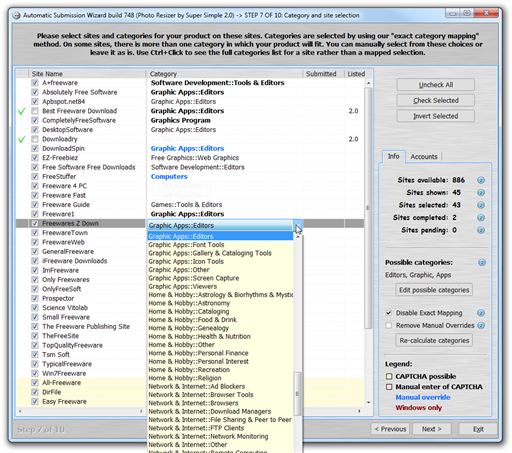Select Graphic Apps::Font Tools from list

220,245
